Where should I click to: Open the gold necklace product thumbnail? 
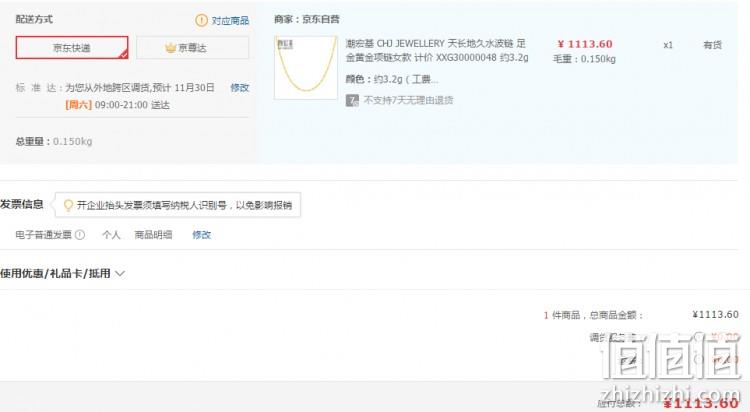click(x=306, y=67)
